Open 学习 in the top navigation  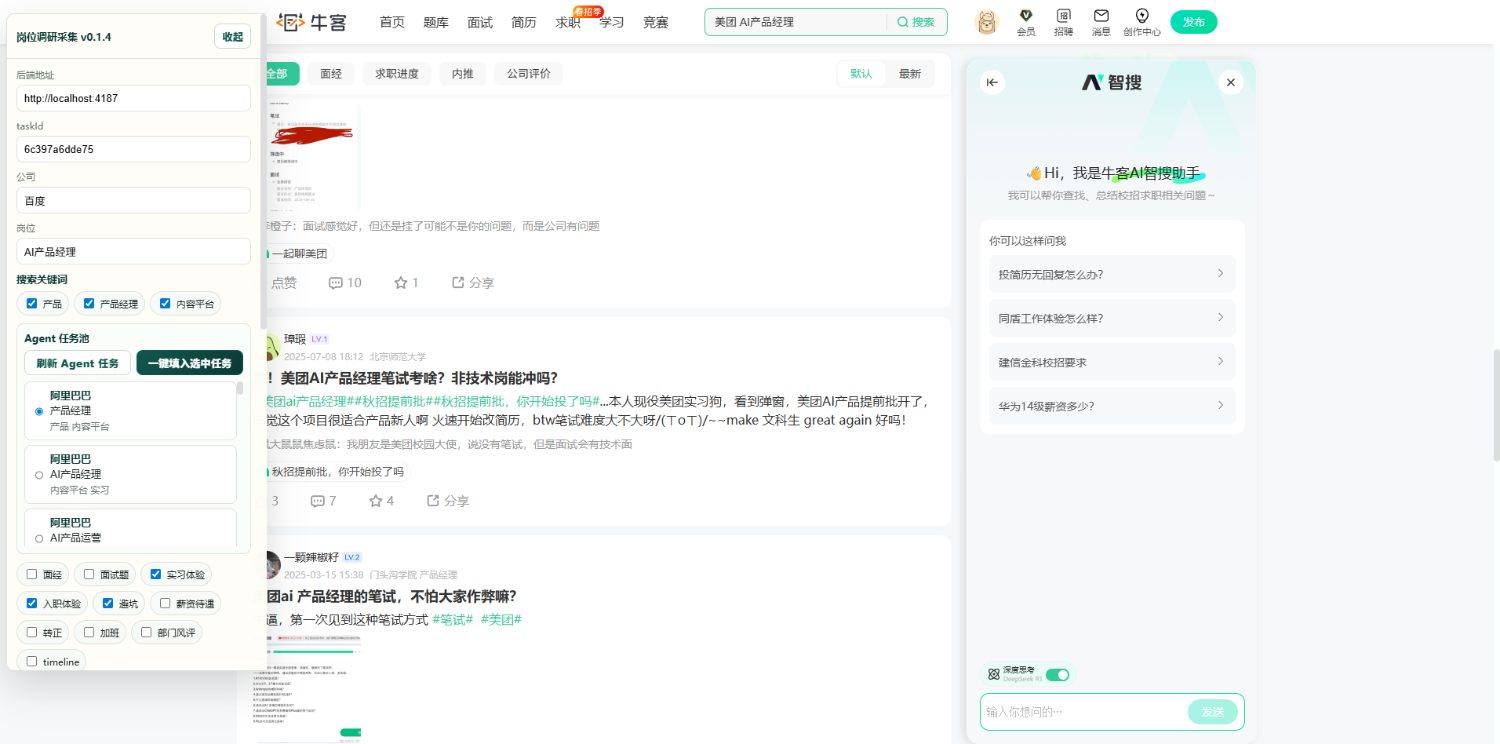(612, 22)
